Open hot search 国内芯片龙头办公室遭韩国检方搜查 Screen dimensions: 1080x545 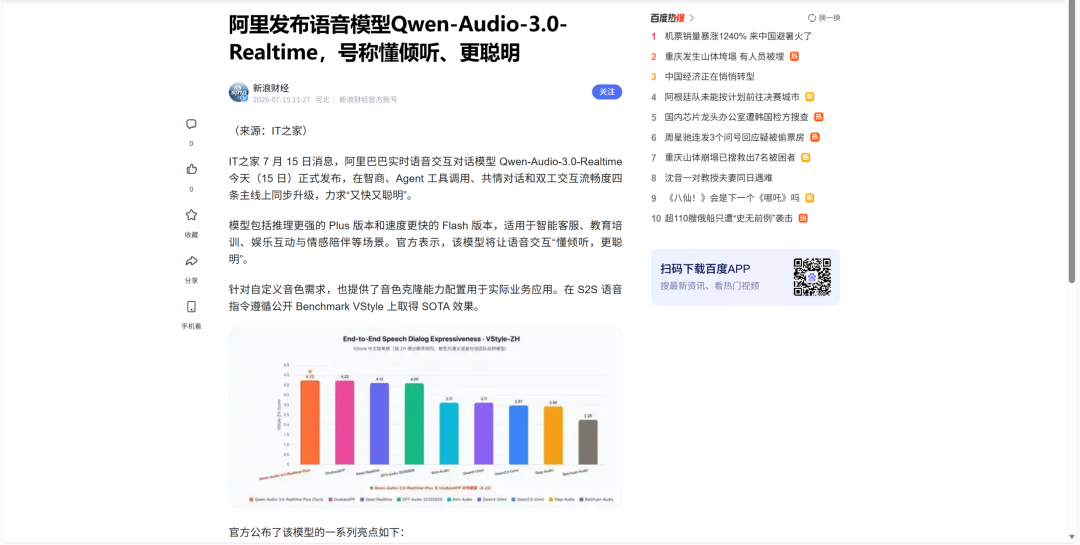736,117
